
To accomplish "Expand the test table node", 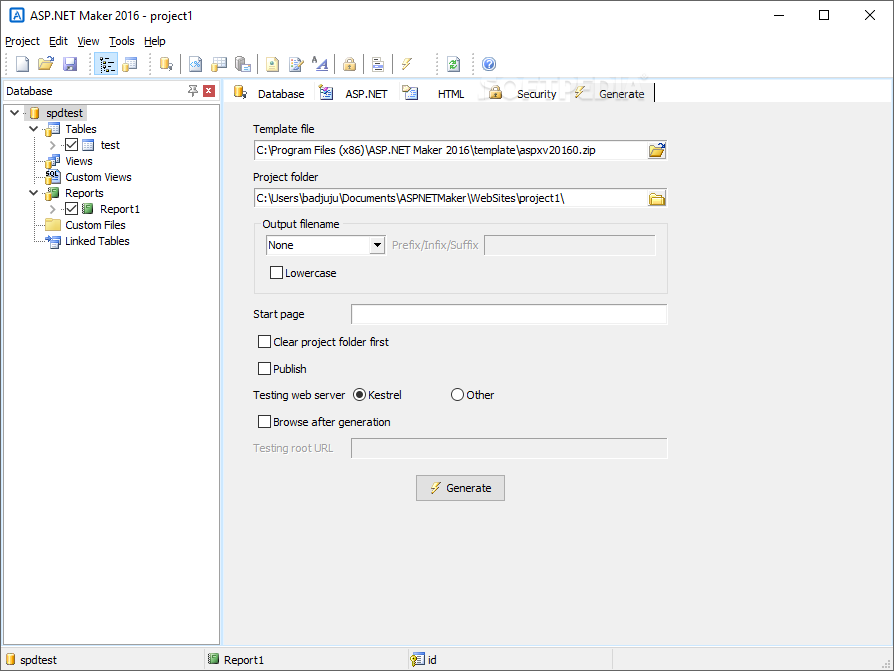I will pyautogui.click(x=52, y=145).
